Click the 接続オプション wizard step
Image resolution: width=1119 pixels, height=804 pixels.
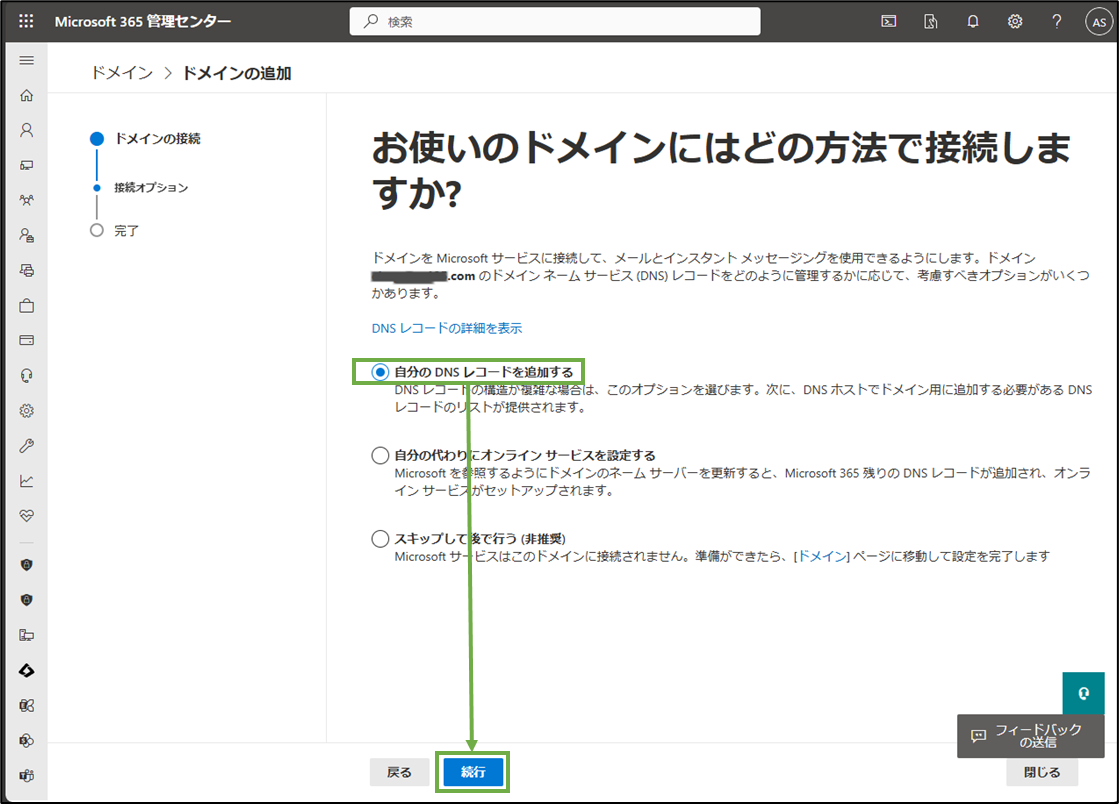151,188
